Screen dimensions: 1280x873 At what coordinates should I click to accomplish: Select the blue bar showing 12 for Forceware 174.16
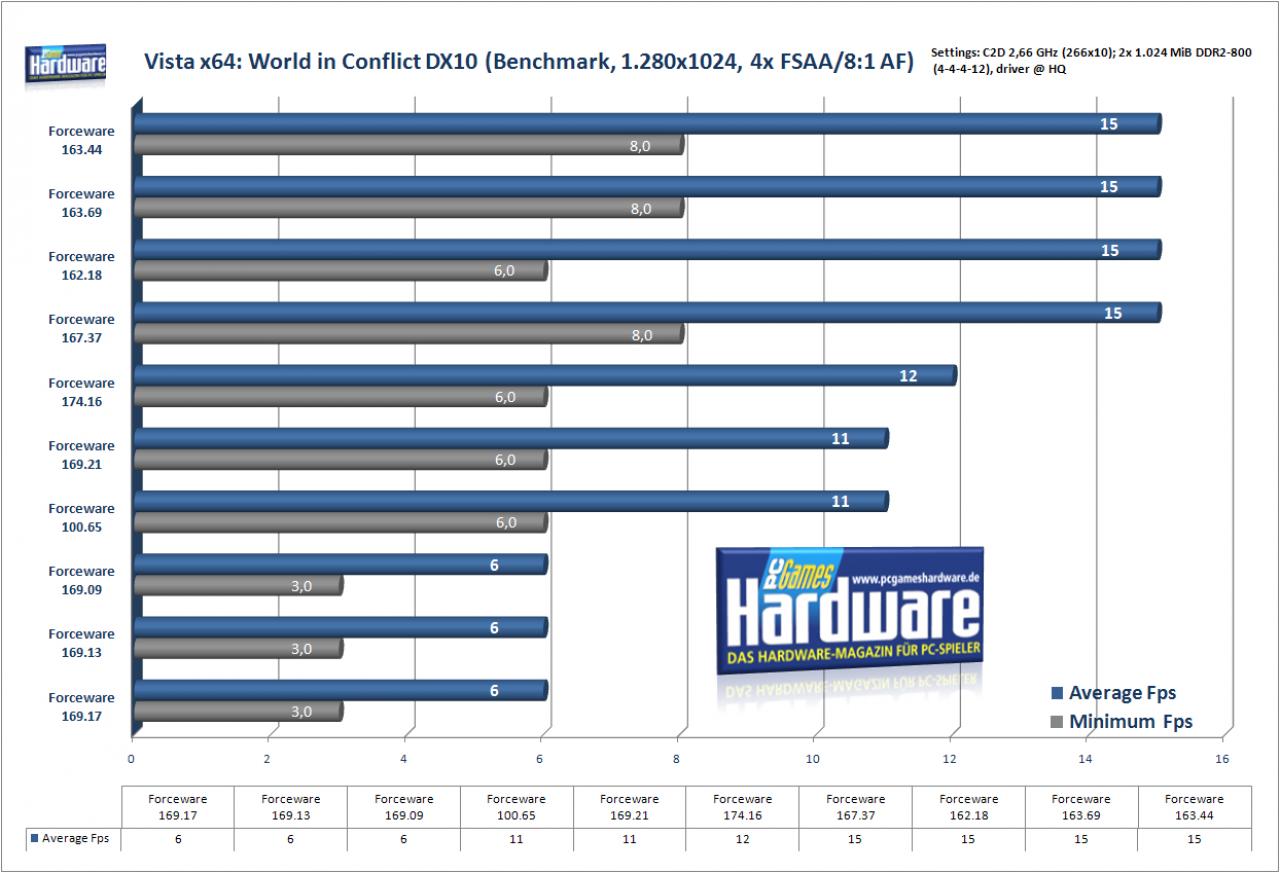(x=545, y=375)
